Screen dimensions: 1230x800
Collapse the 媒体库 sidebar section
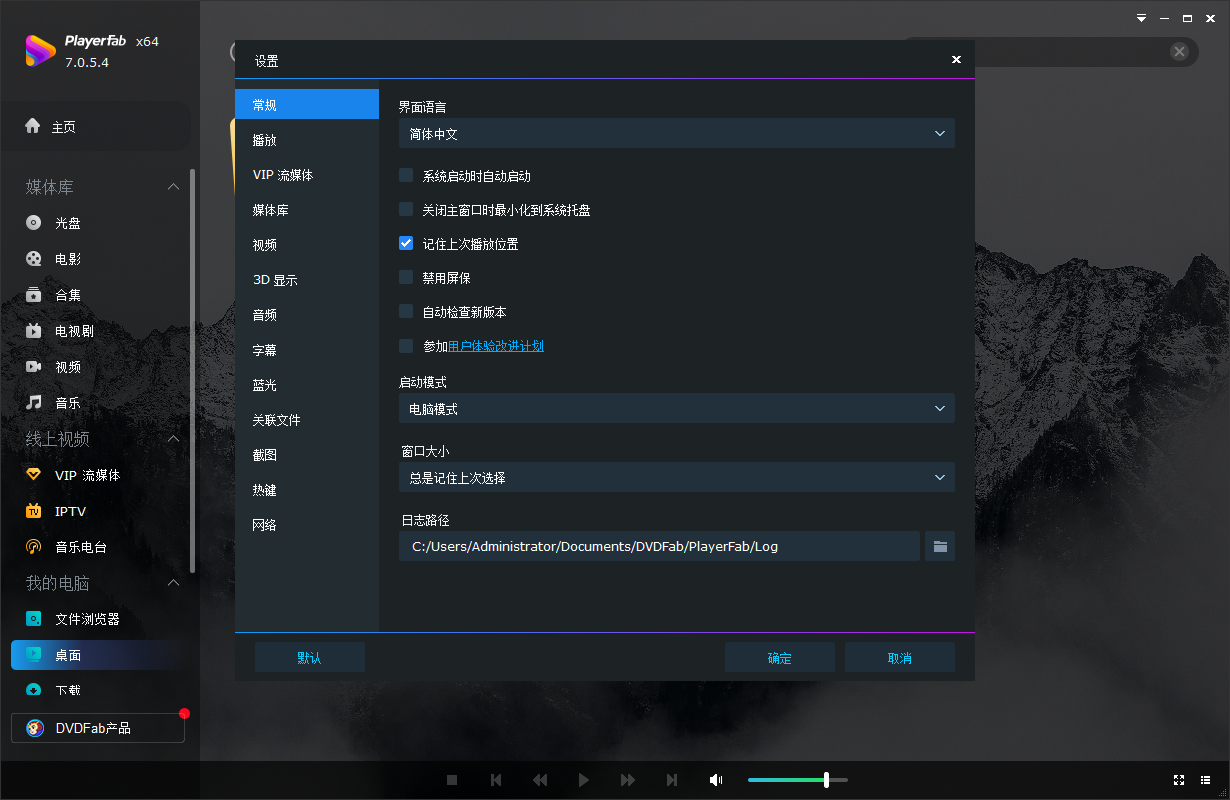(x=173, y=186)
